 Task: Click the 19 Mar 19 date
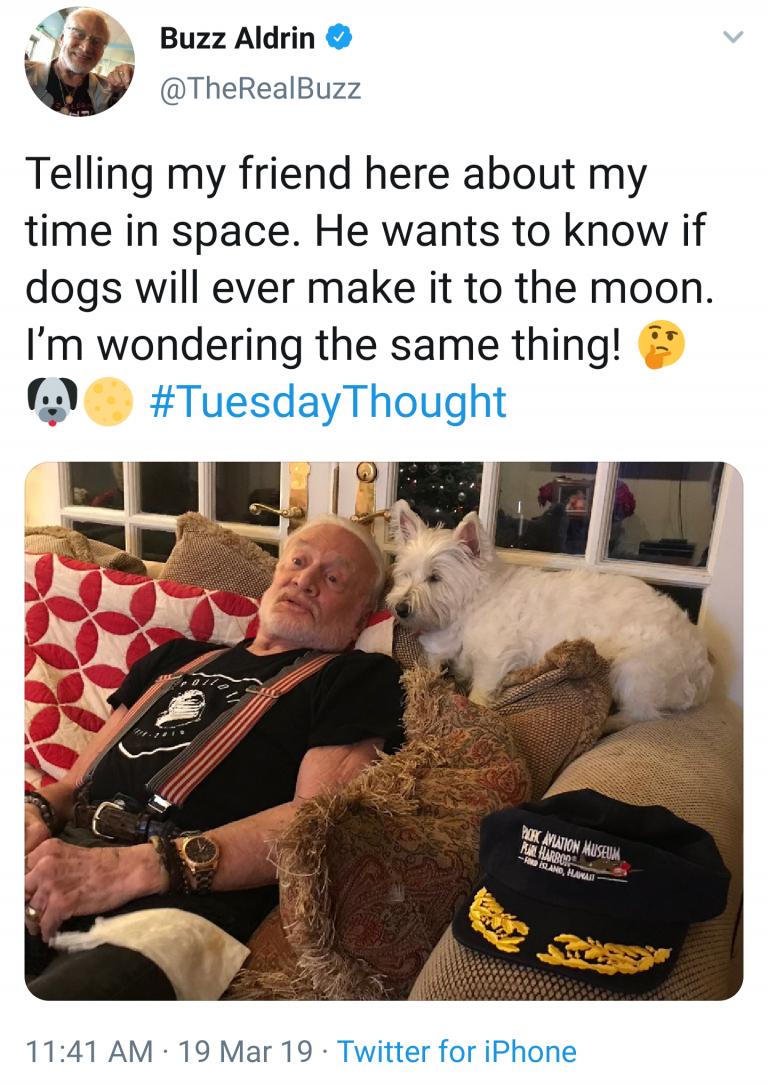pos(246,1052)
